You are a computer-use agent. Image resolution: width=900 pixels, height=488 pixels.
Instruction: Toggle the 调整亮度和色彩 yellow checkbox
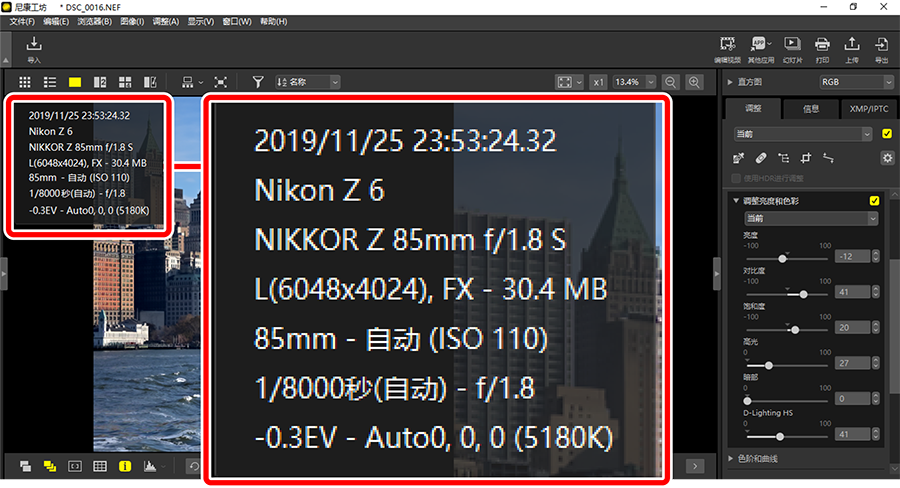(x=874, y=201)
